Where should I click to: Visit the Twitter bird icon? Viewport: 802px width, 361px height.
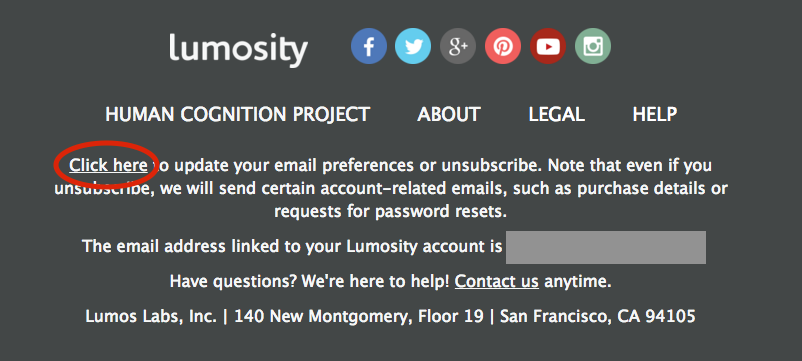pos(413,46)
